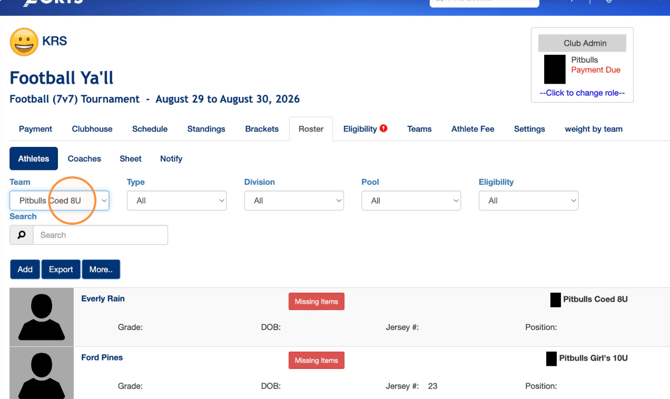The width and height of the screenshot is (670, 399).
Task: Click the Export button
Action: pyautogui.click(x=61, y=269)
